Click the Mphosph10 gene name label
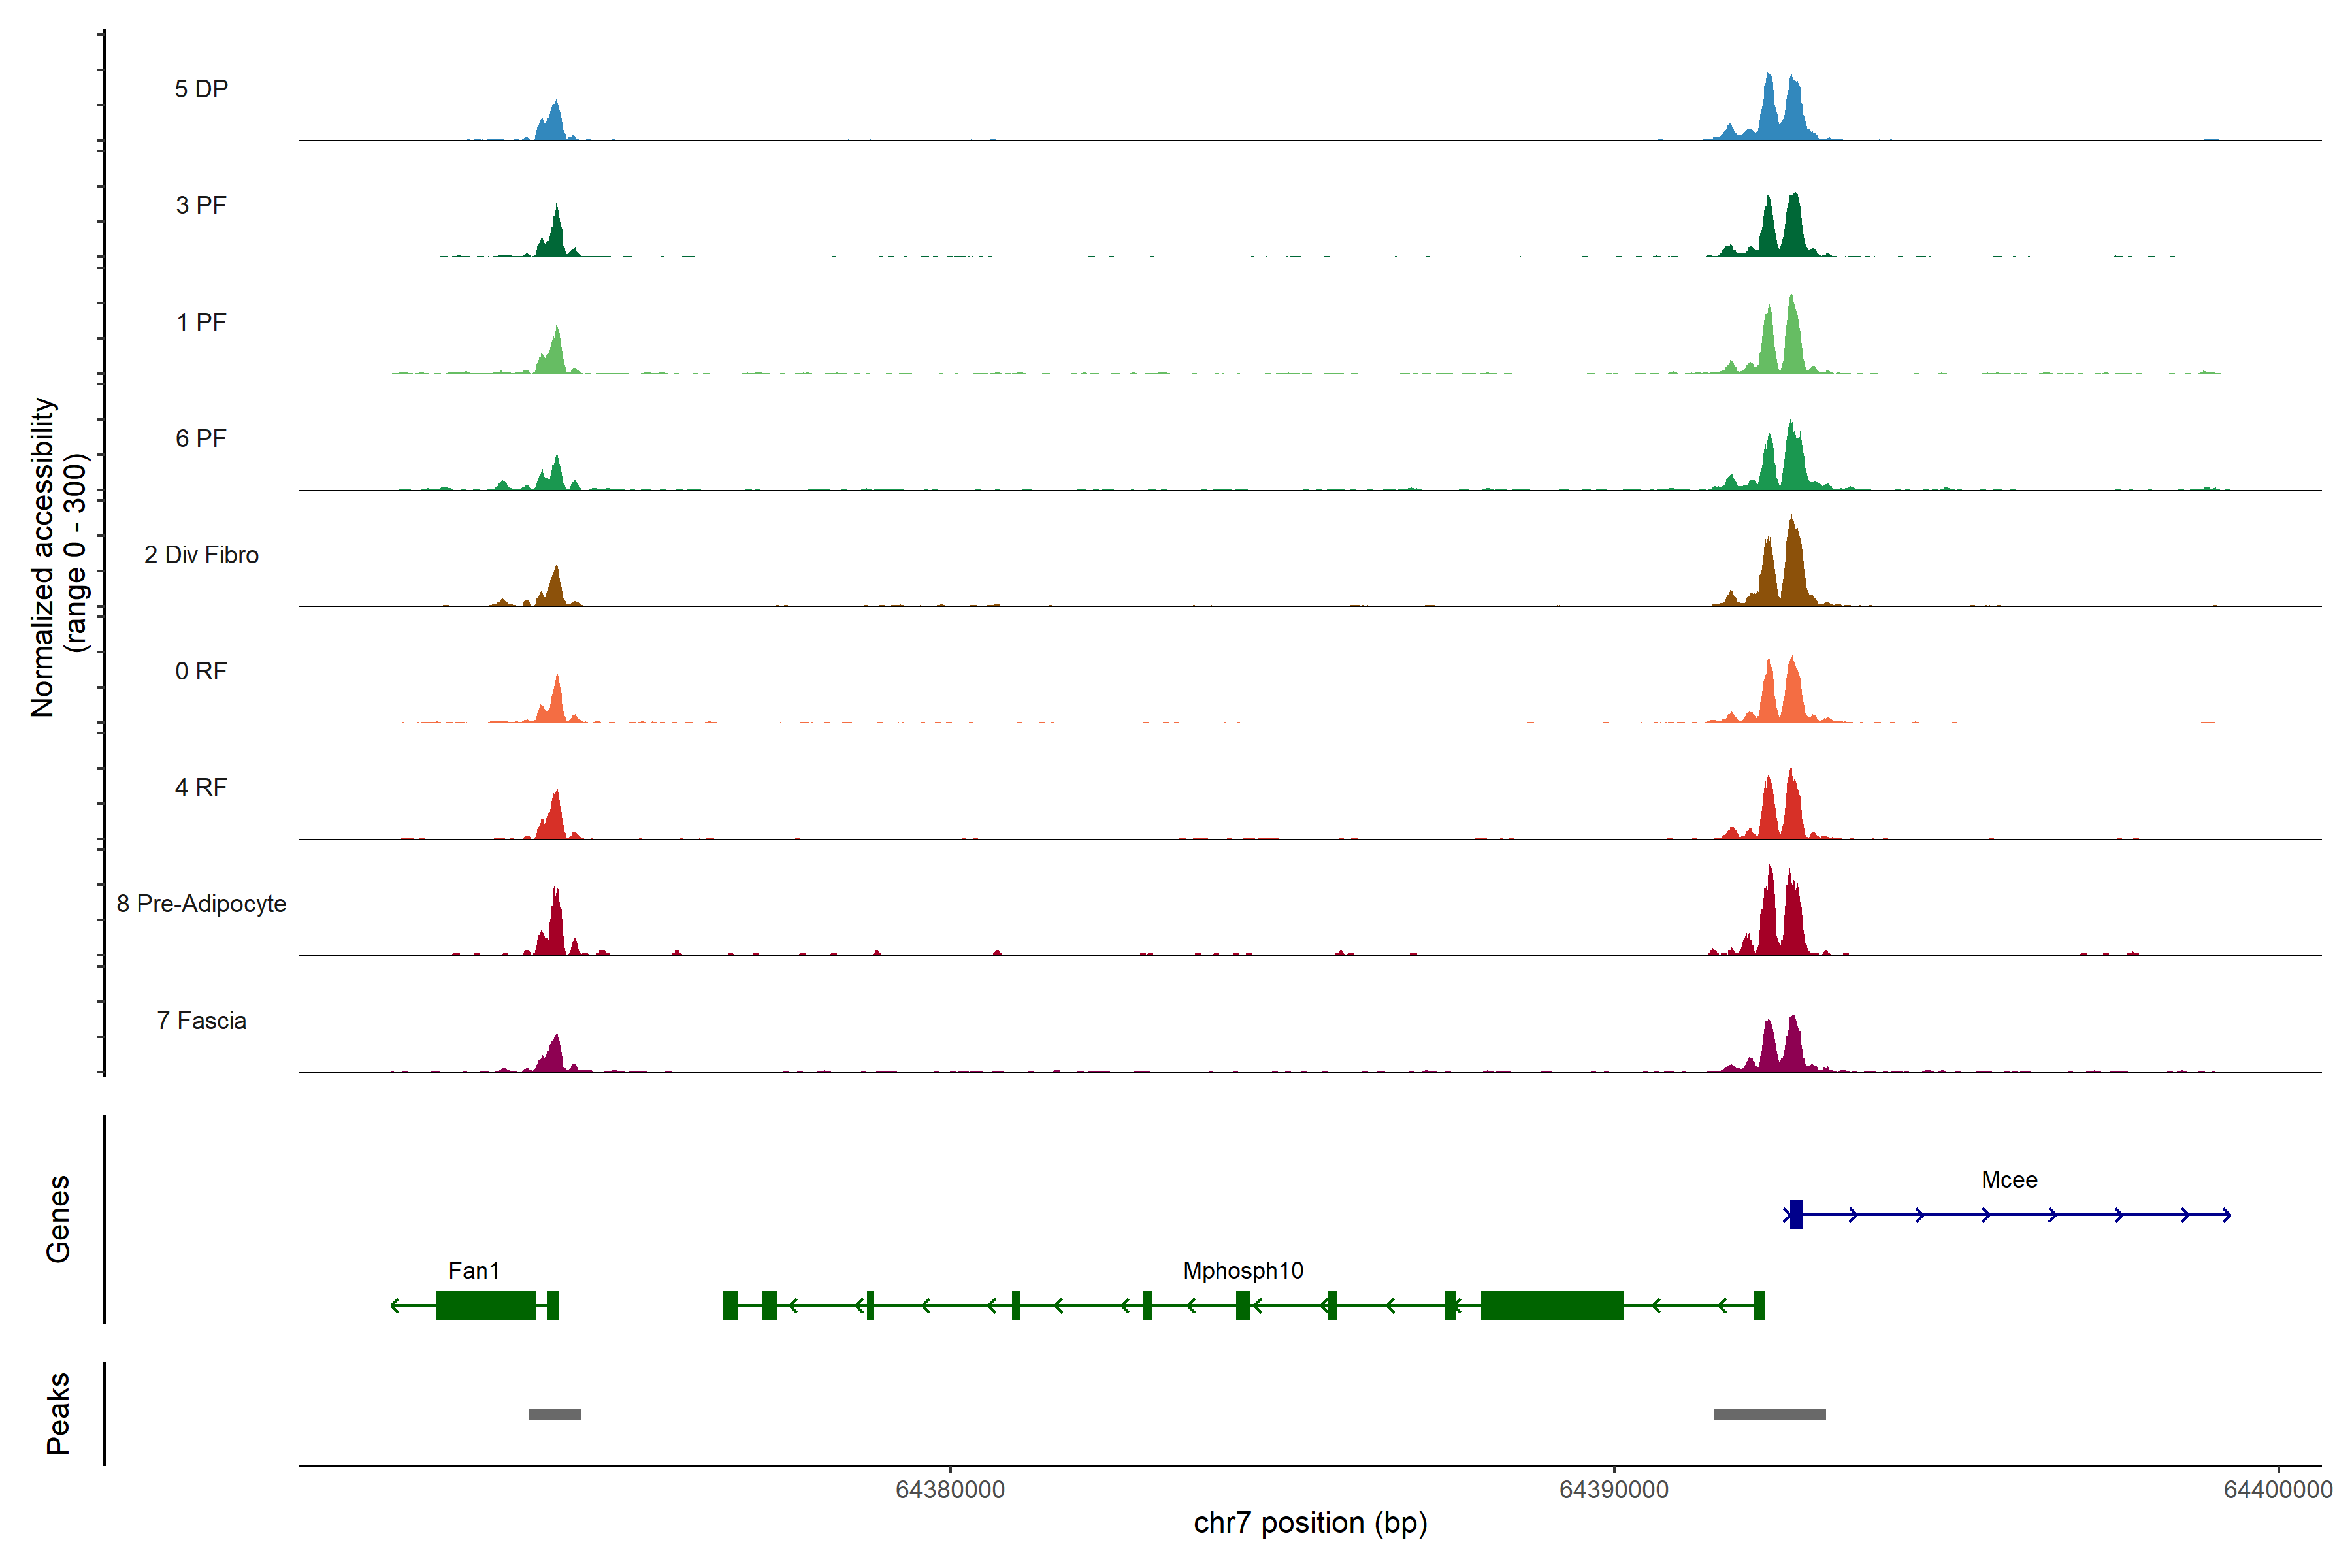Image resolution: width=2352 pixels, height=1568 pixels. (x=1243, y=1270)
